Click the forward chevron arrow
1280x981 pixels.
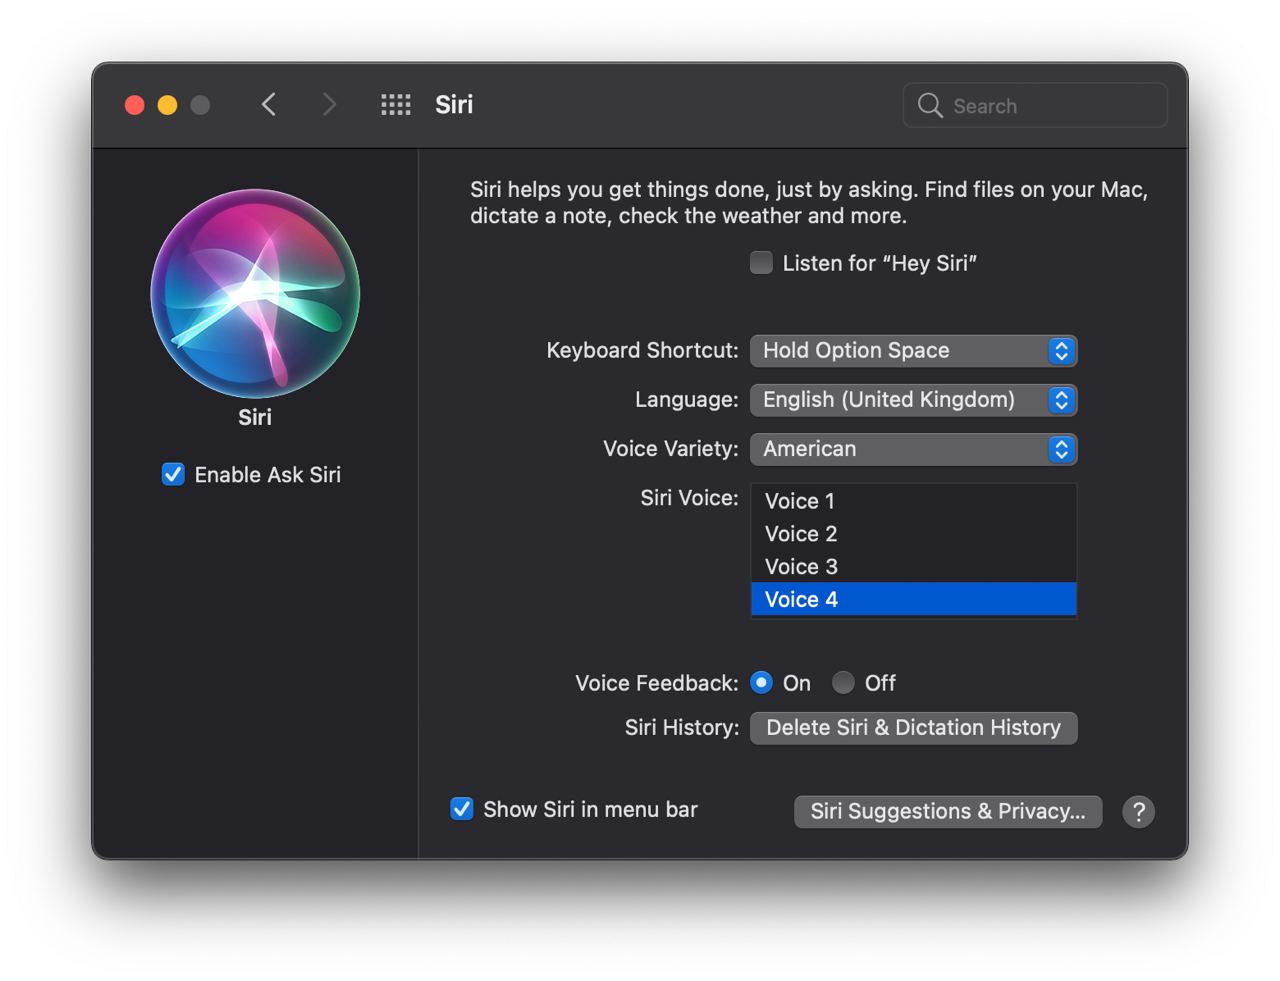(329, 105)
